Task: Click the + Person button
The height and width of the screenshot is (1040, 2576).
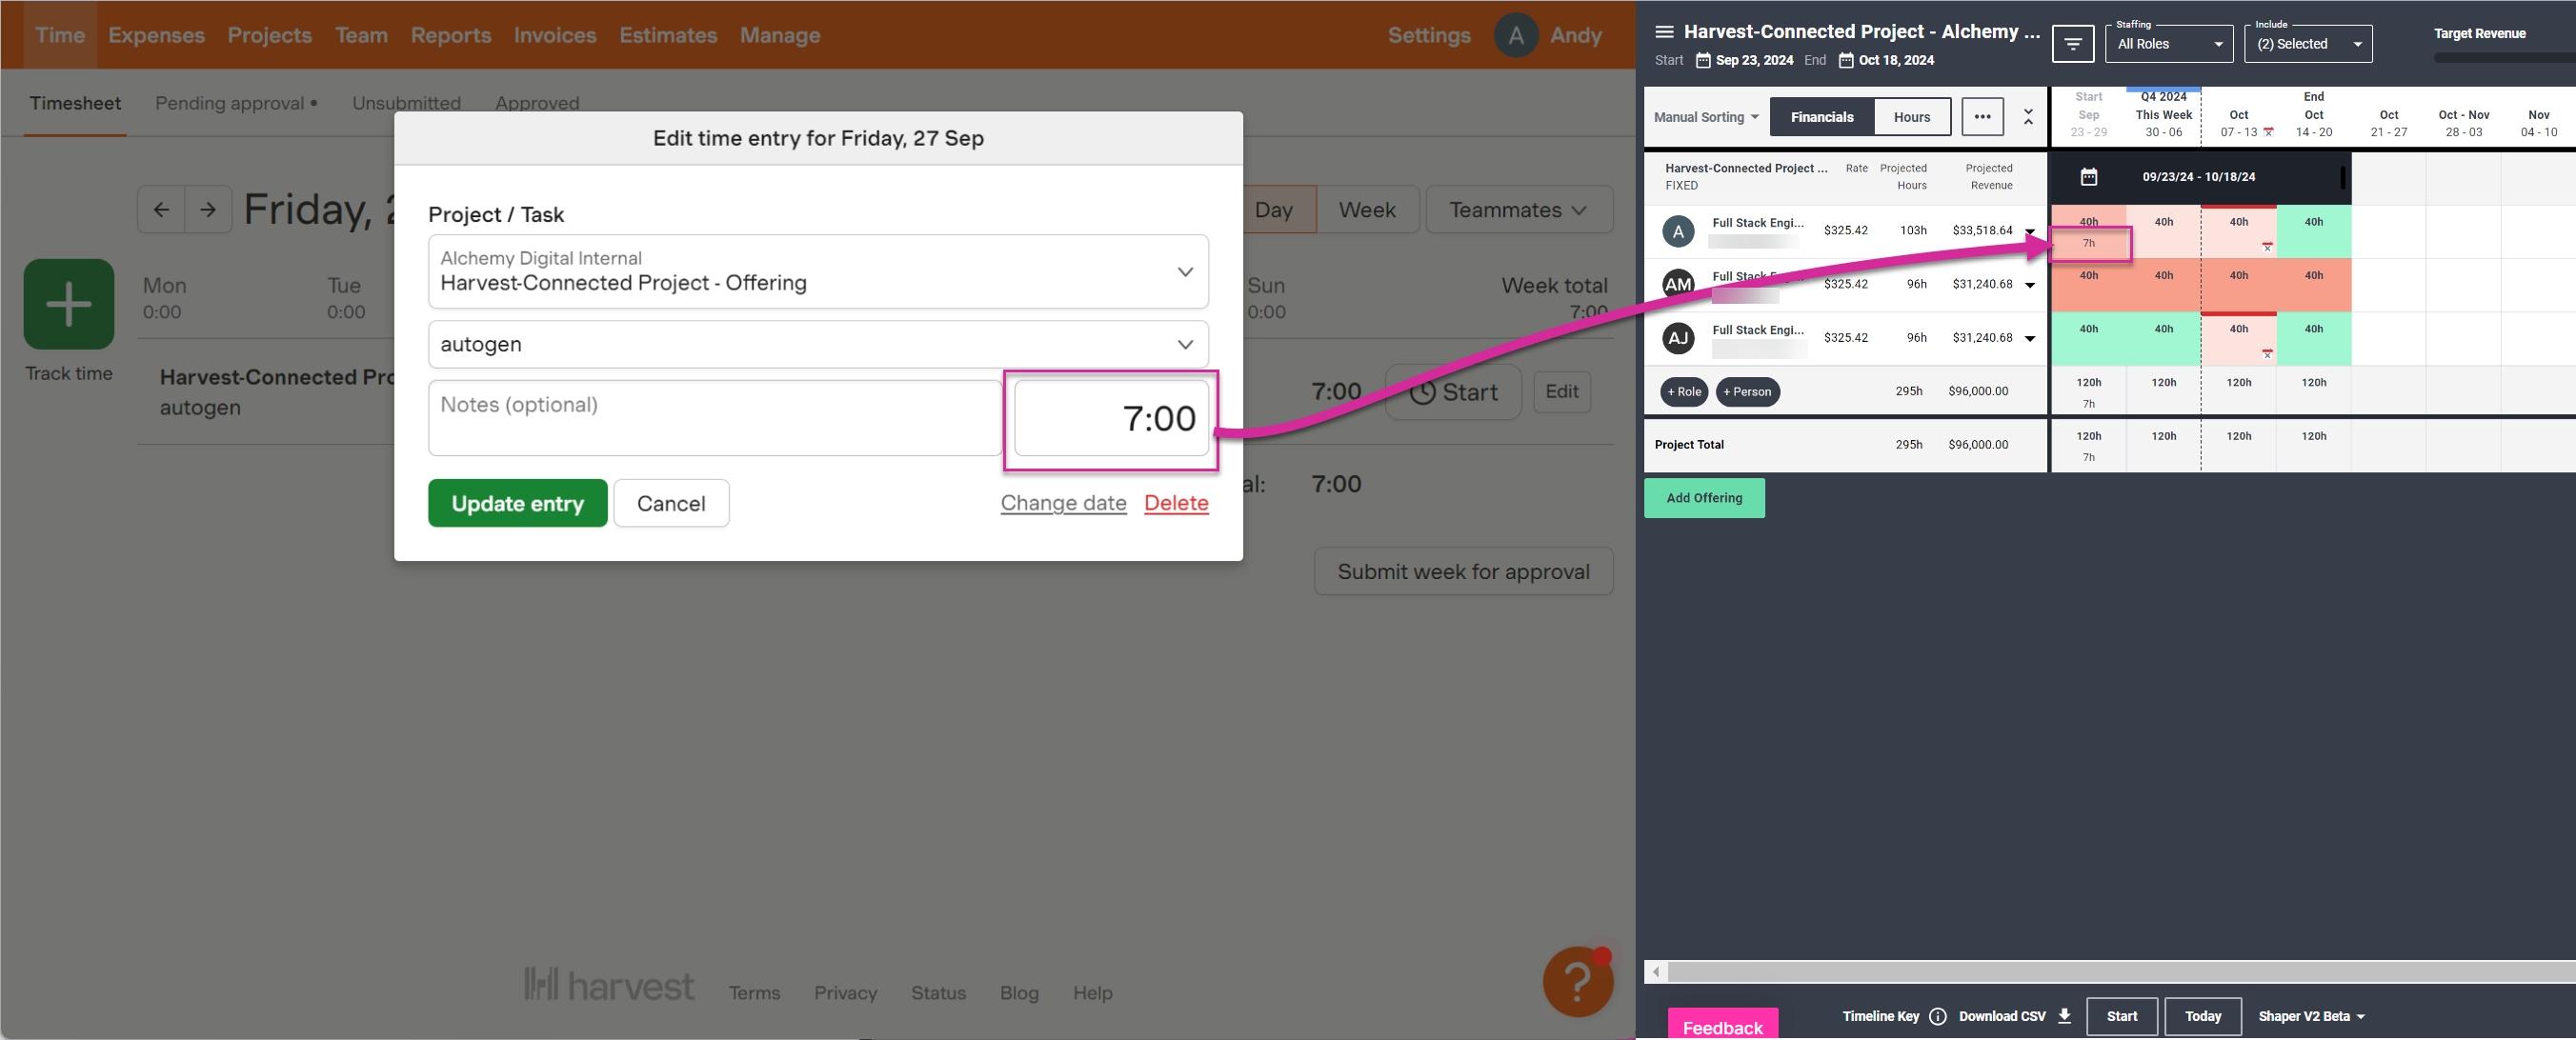Action: (x=1747, y=392)
